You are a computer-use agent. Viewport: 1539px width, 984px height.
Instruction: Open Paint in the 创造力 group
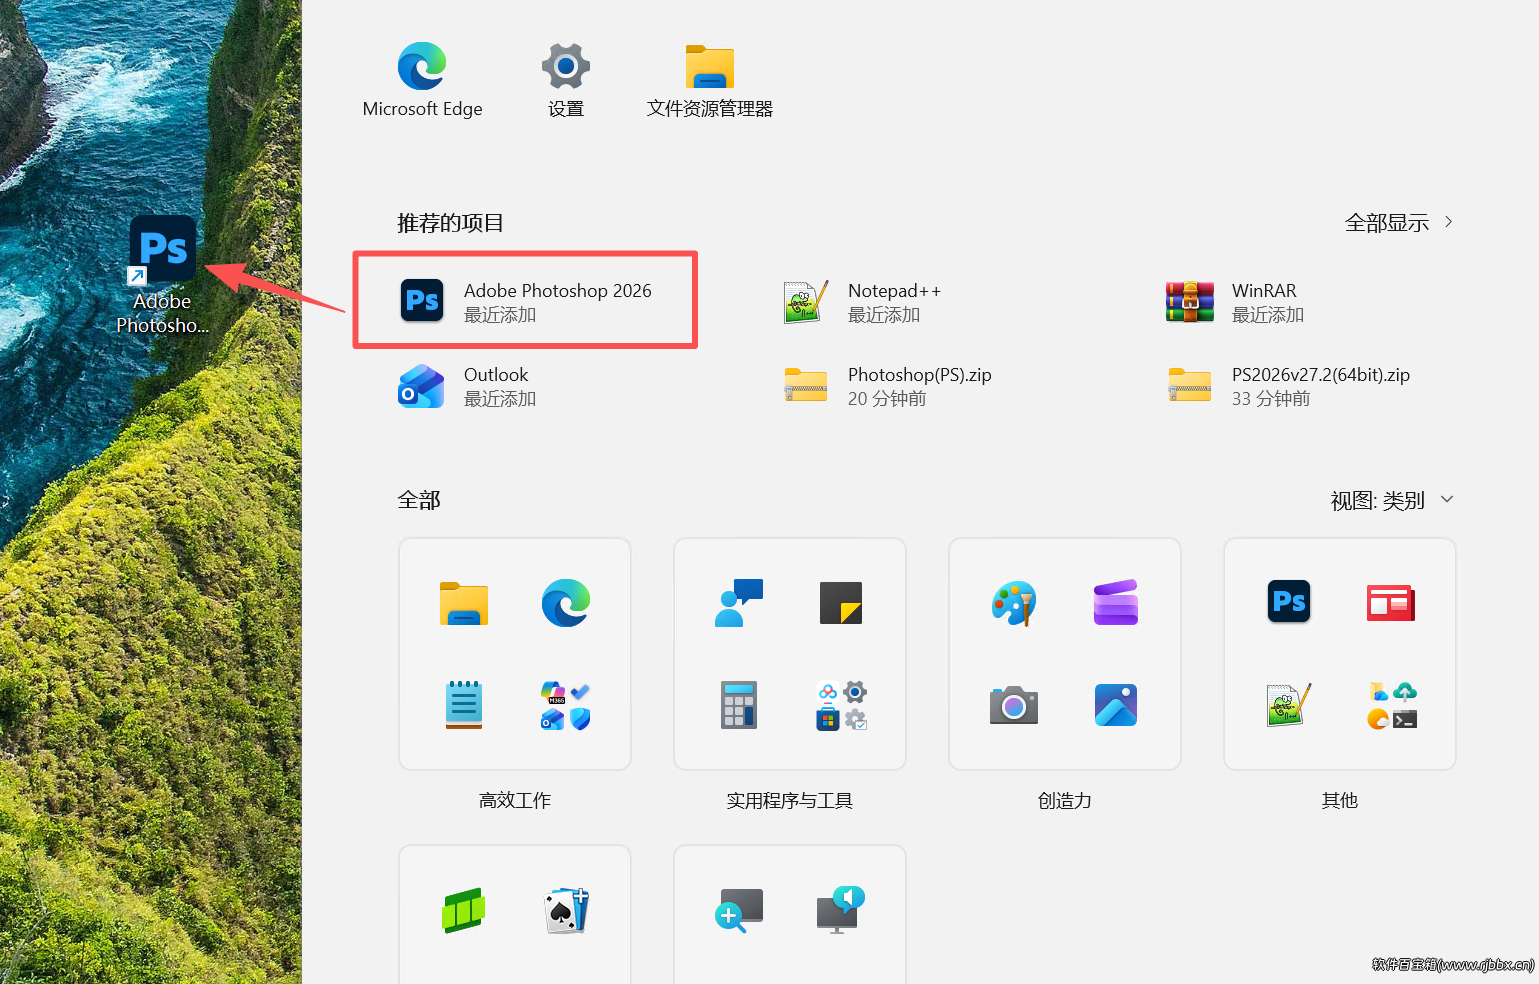tap(1014, 603)
